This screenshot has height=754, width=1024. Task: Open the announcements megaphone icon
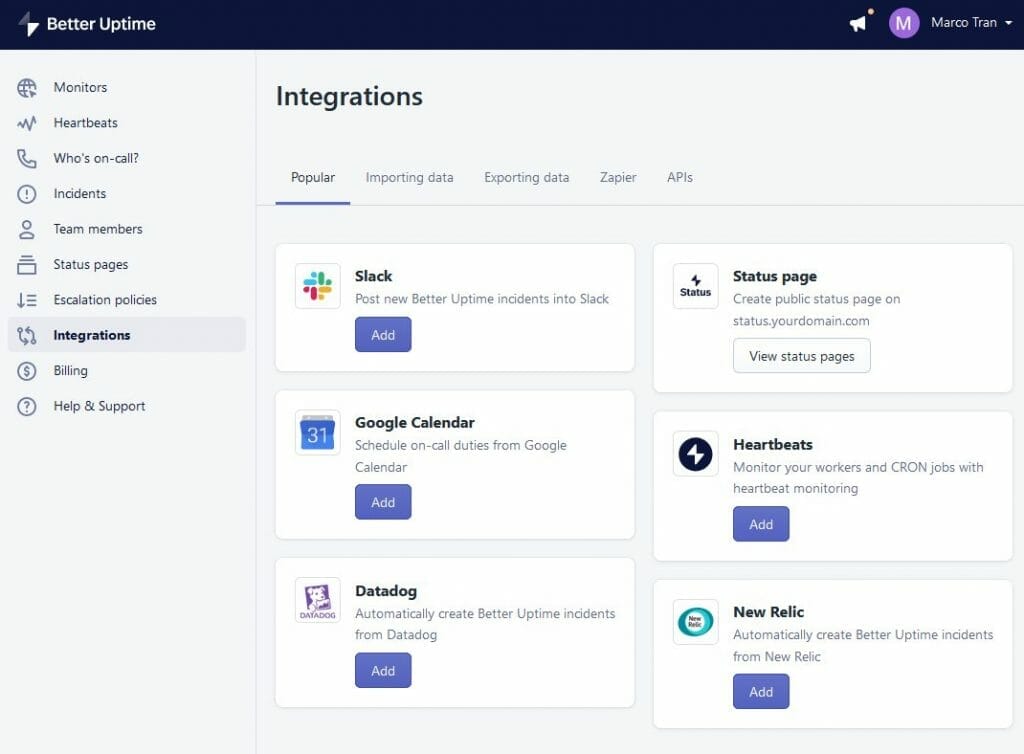coord(857,23)
